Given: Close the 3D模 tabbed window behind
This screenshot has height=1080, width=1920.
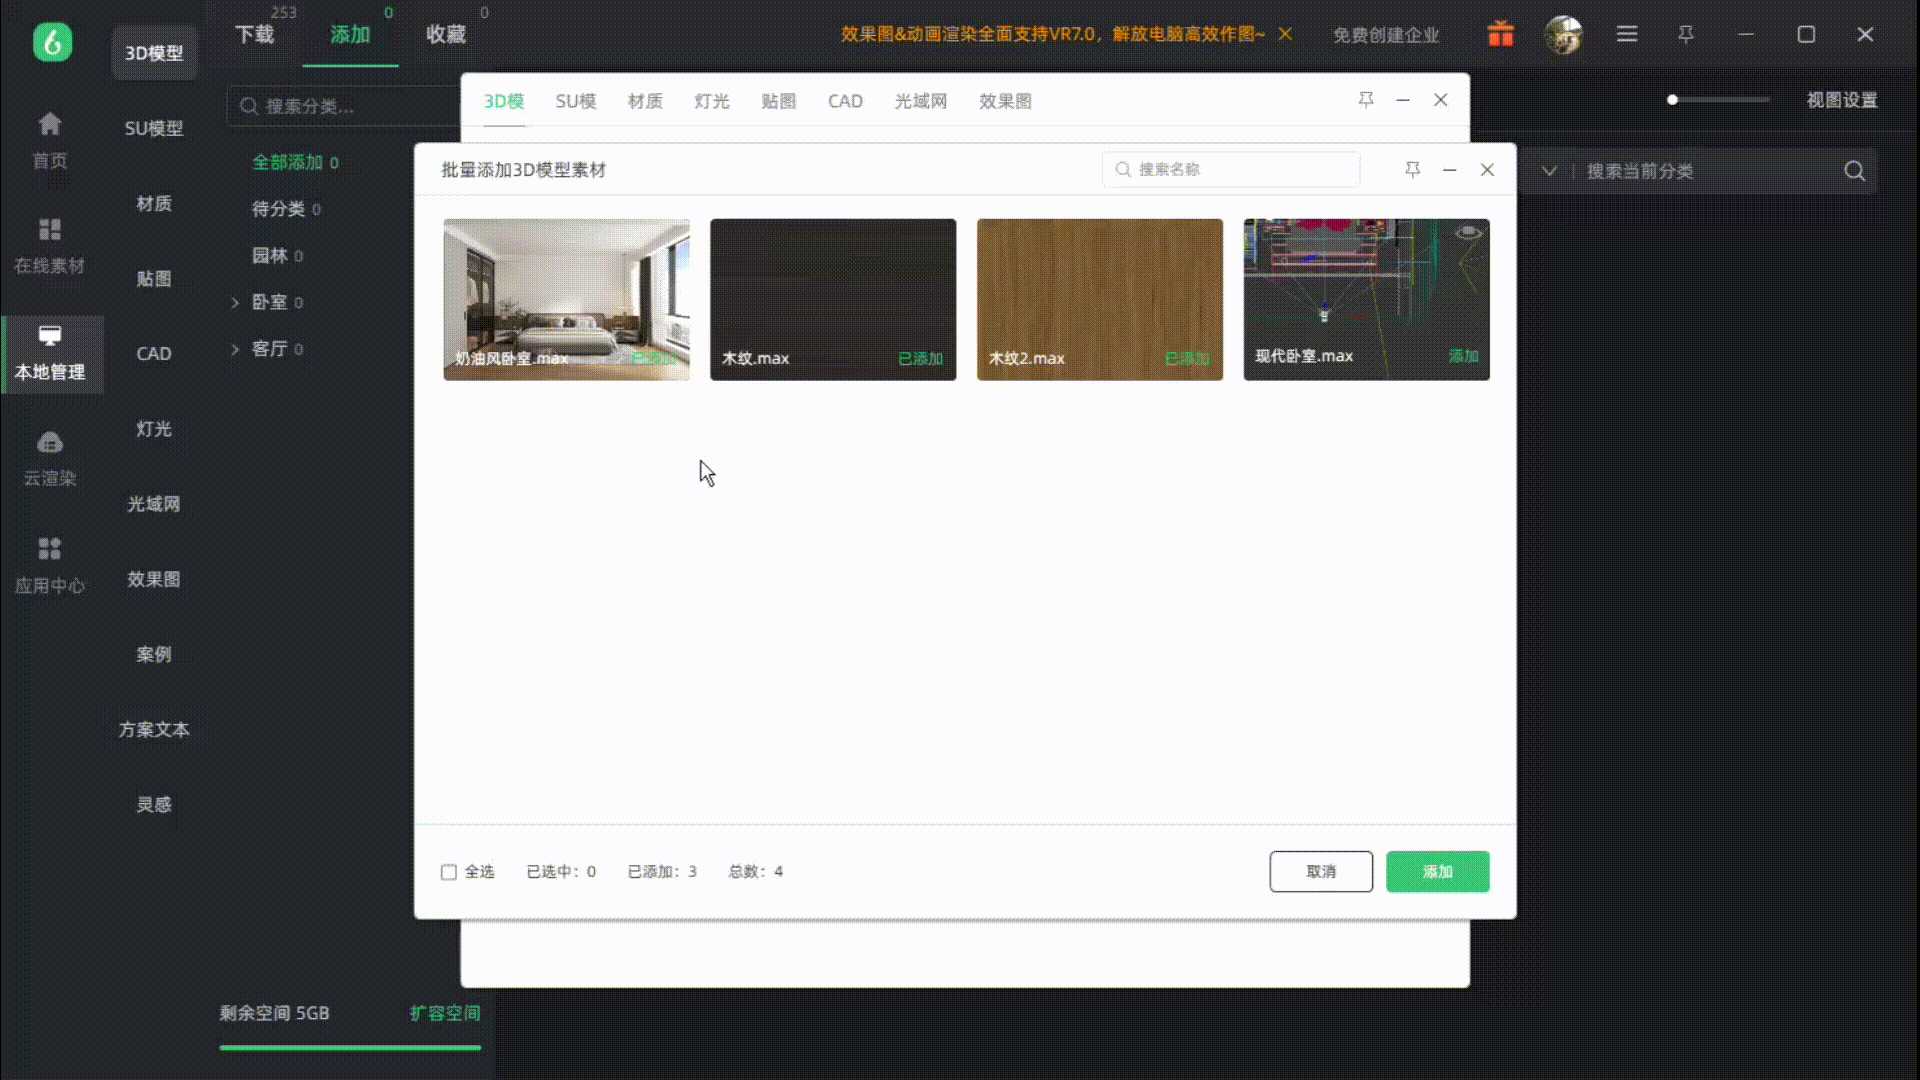Looking at the screenshot, I should [1440, 100].
